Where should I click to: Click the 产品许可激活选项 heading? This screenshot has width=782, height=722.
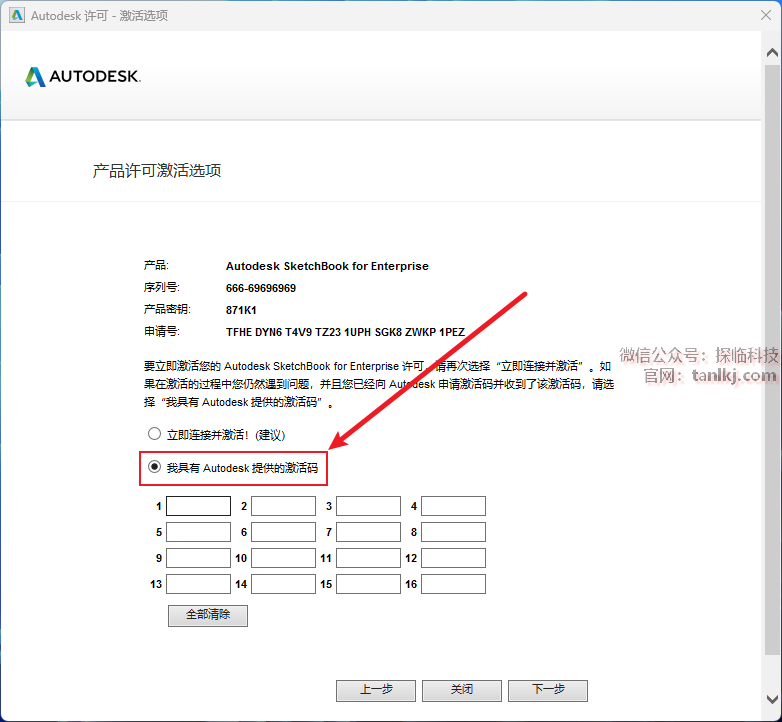(x=157, y=171)
